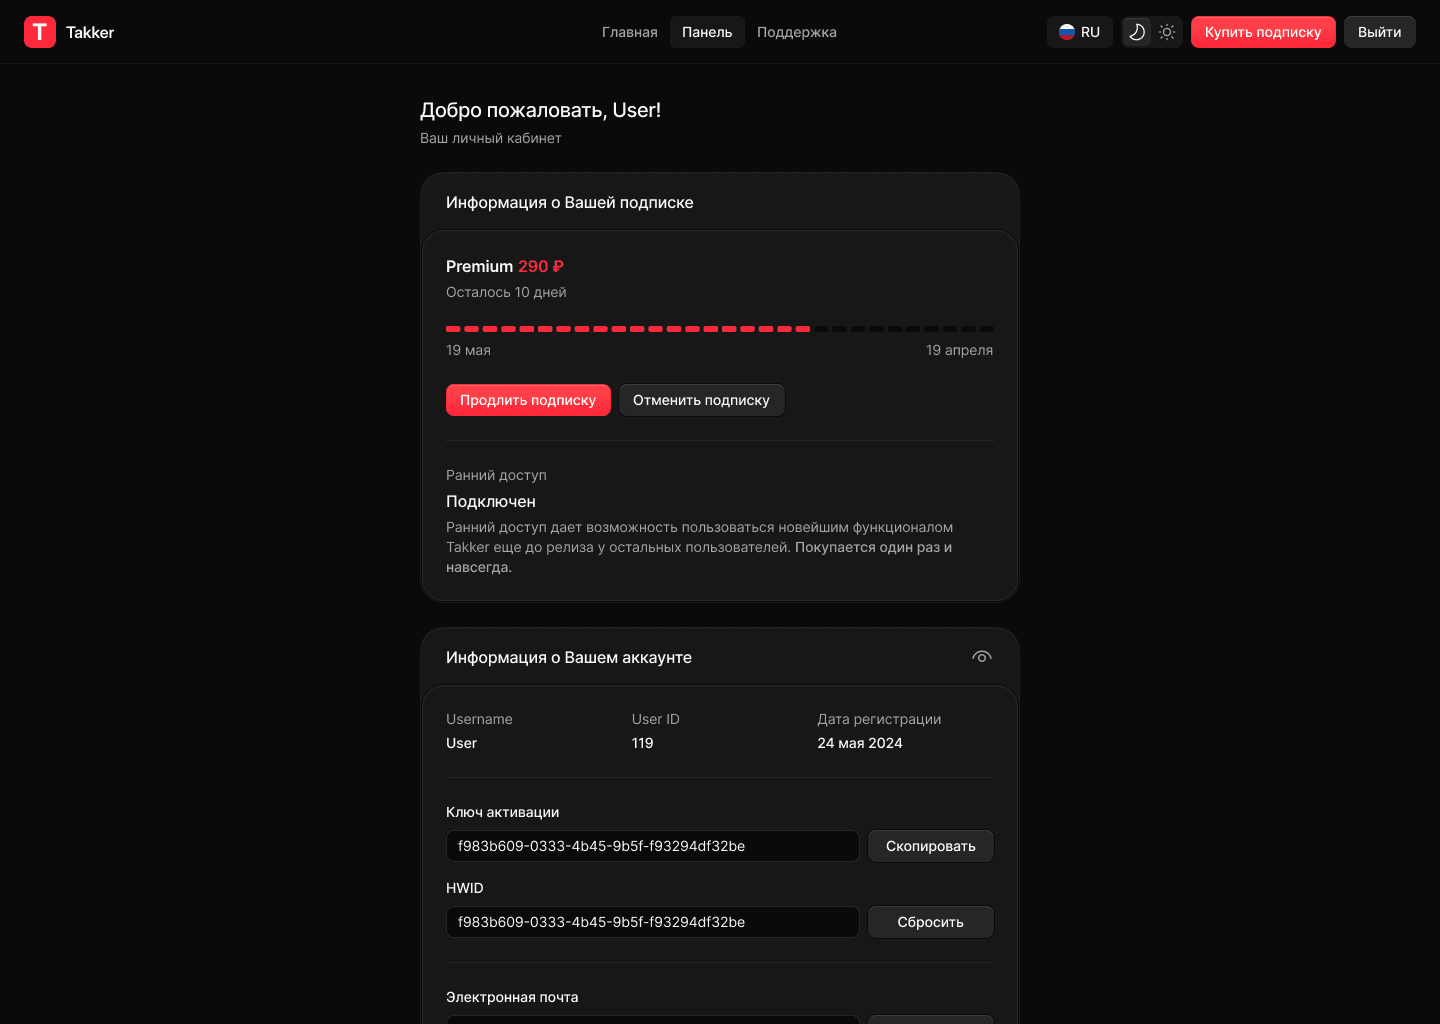Open the Главная page
Image resolution: width=1440 pixels, height=1024 pixels.
click(x=630, y=32)
